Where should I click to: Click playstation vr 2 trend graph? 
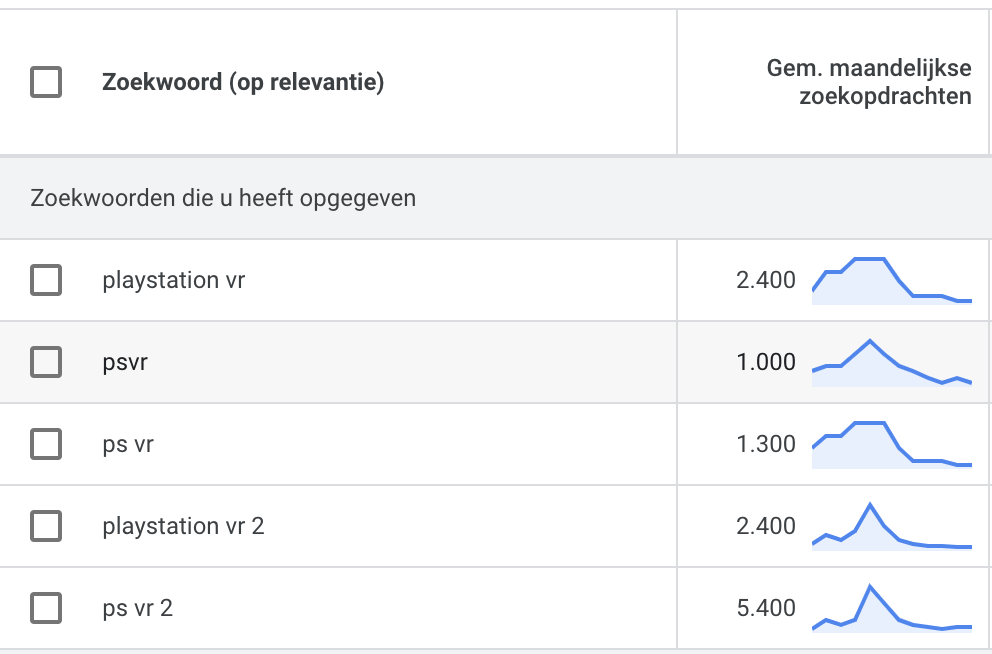tap(892, 527)
